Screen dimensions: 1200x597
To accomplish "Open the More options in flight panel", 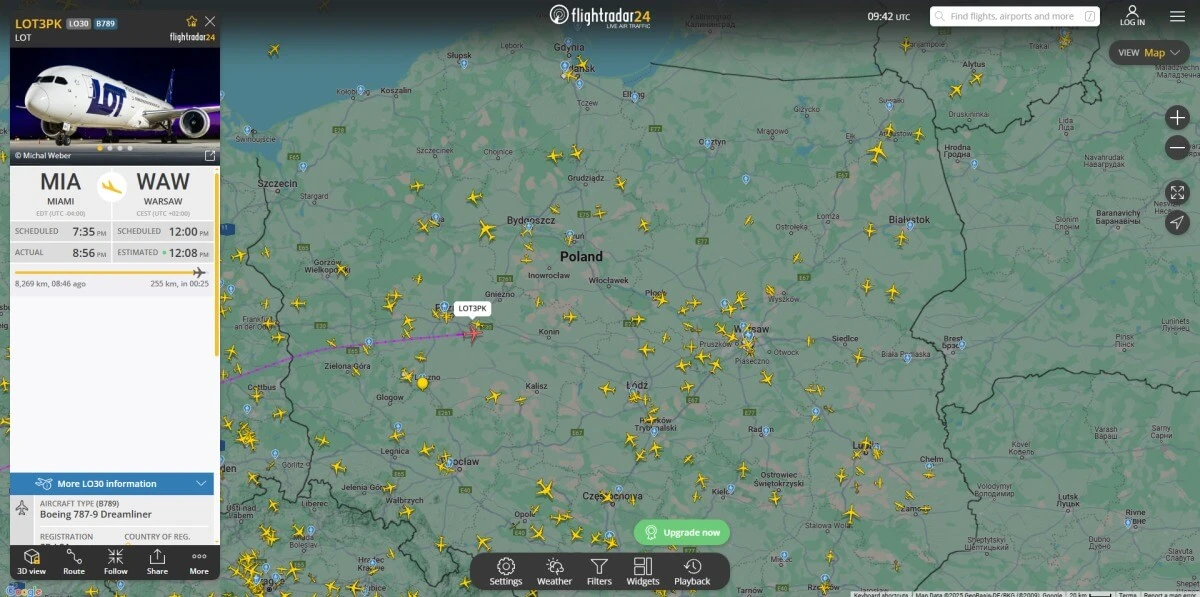I will pos(199,562).
